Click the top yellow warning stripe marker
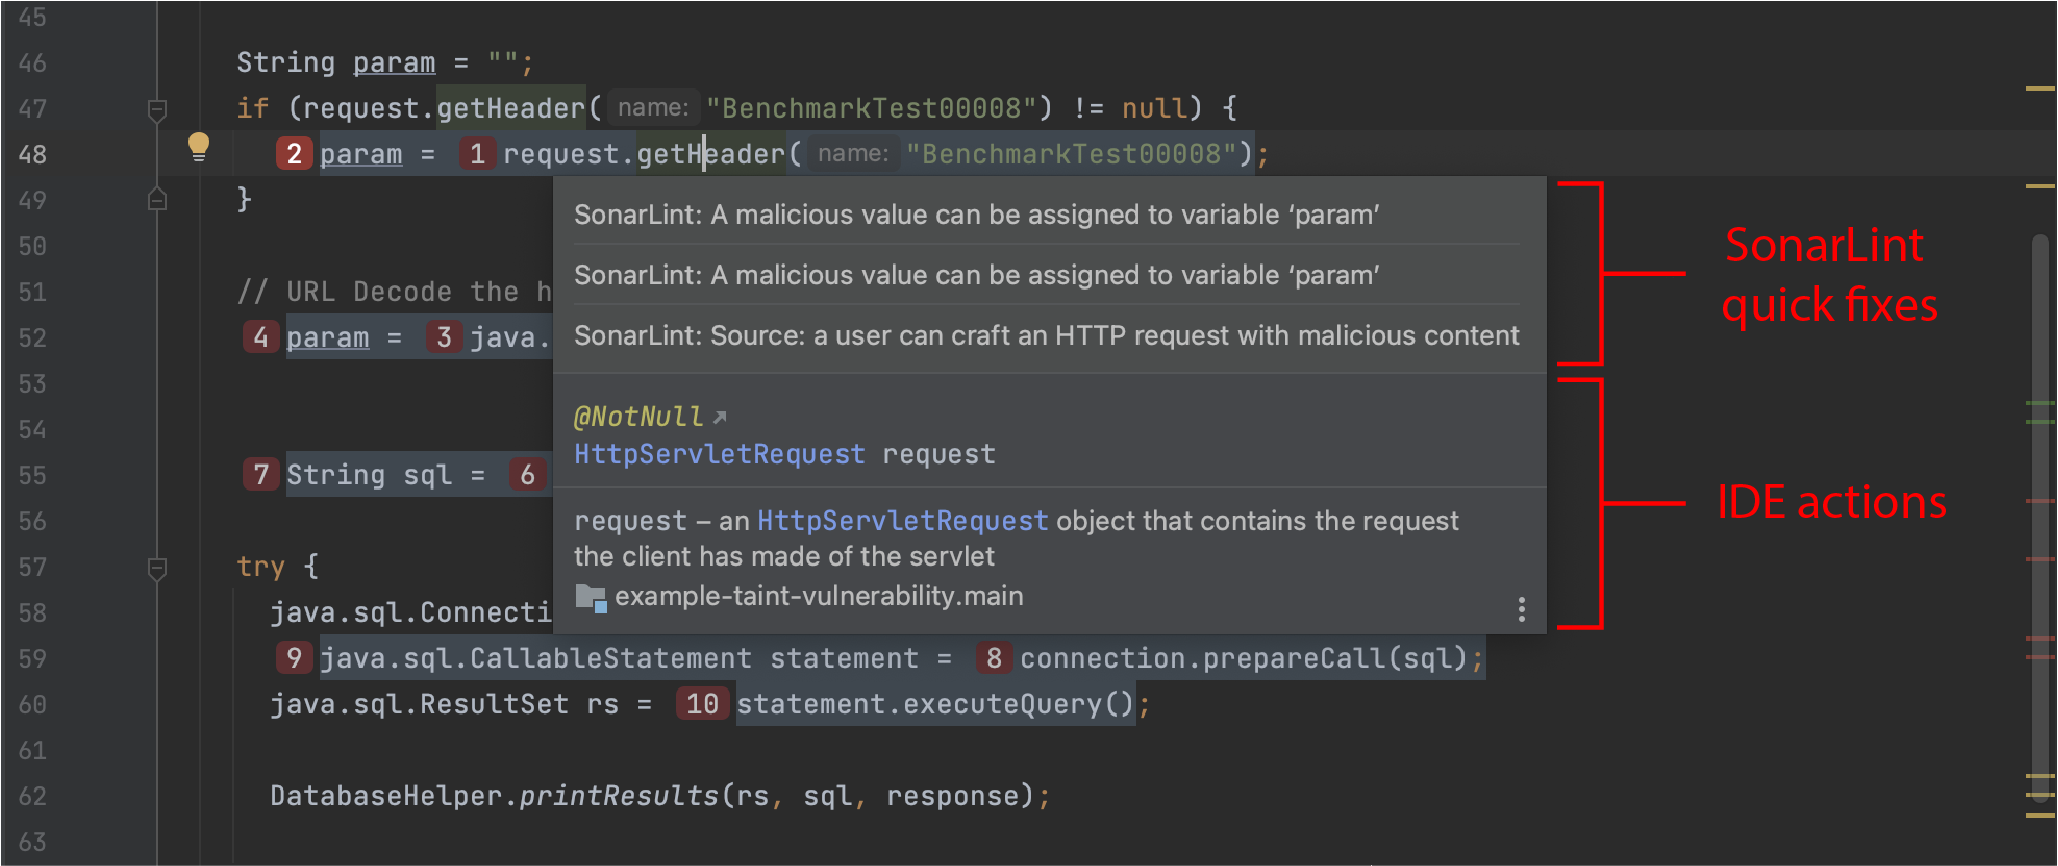This screenshot has height=866, width=2058. tap(2040, 89)
